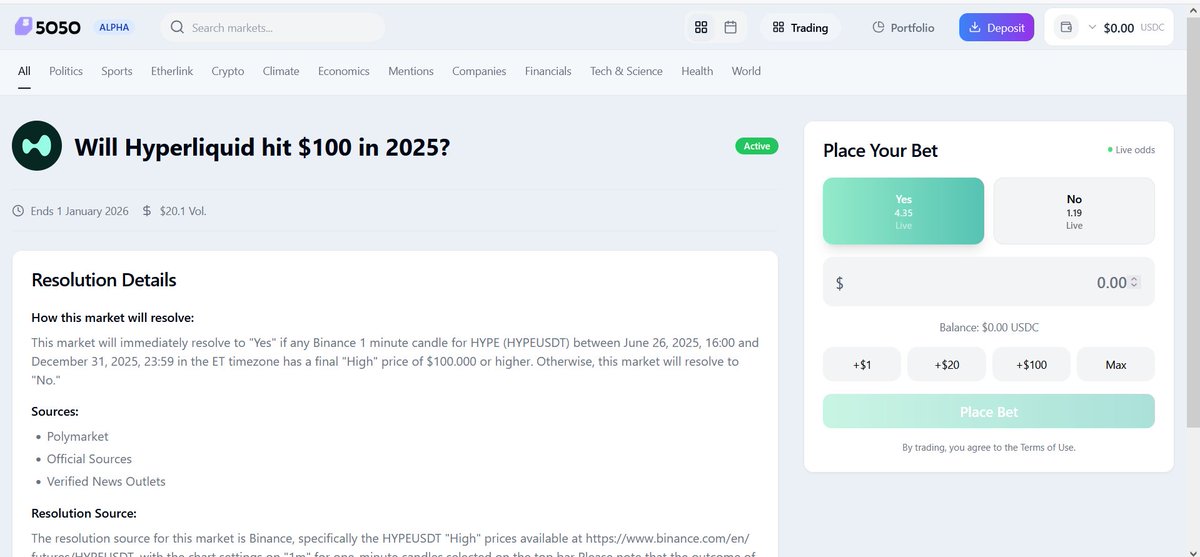Click "Balance: $0.00 USDC" text
Viewport: 1200px width, 557px height.
(x=989, y=327)
